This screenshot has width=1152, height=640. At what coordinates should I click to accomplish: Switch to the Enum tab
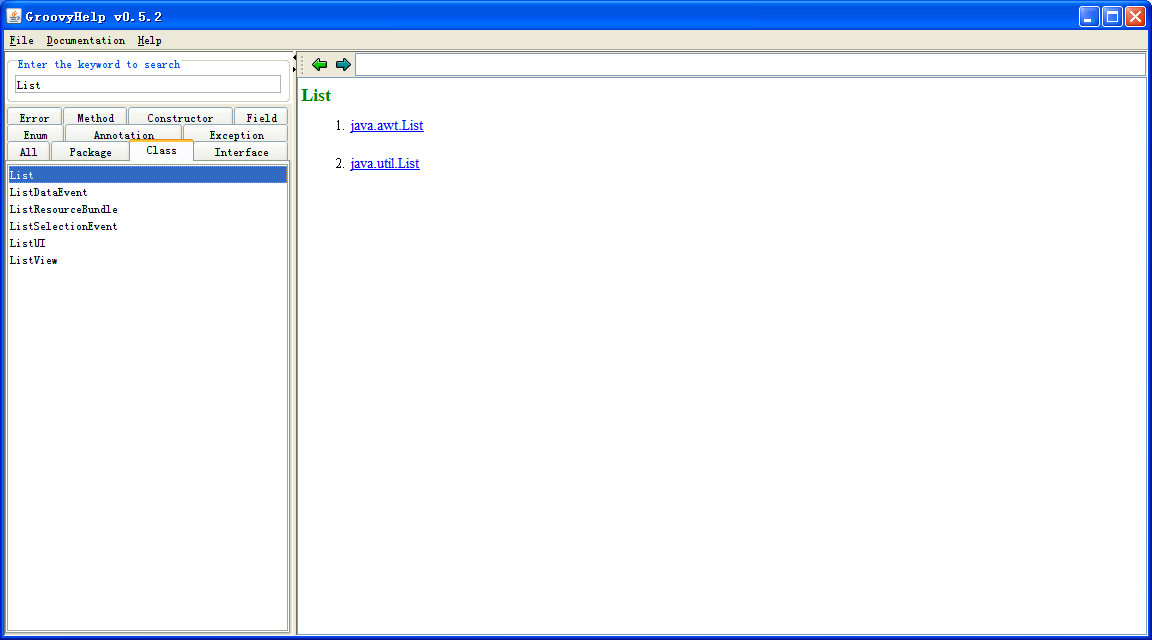coord(35,135)
